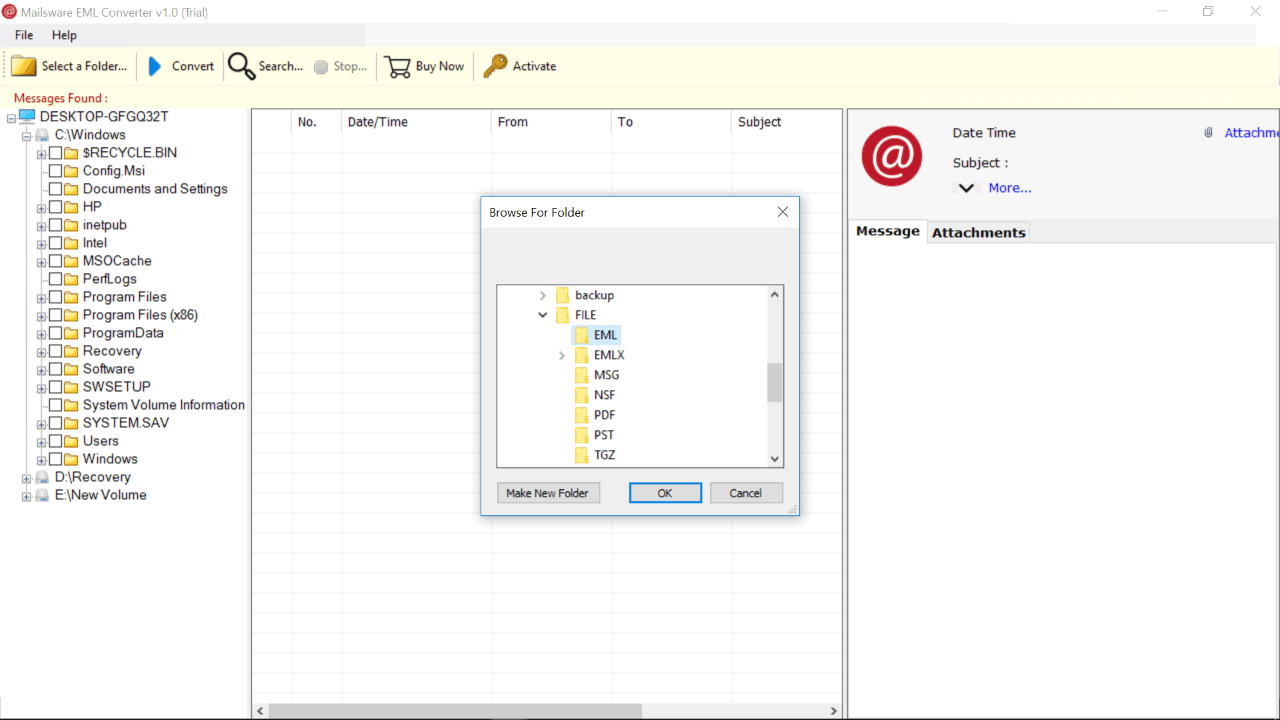Select the SYSTEM.SAV tree item
The height and width of the screenshot is (720, 1280).
tap(126, 423)
